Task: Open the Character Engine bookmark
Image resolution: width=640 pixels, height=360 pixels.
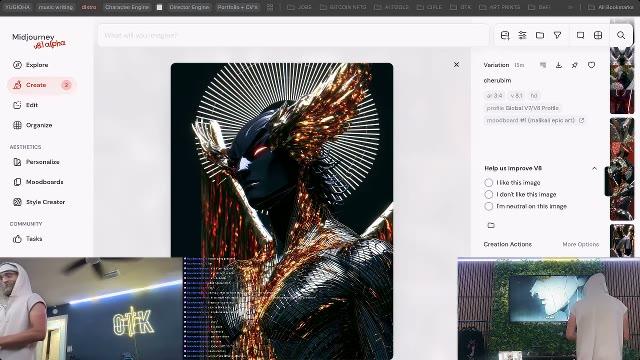Action: tap(127, 7)
